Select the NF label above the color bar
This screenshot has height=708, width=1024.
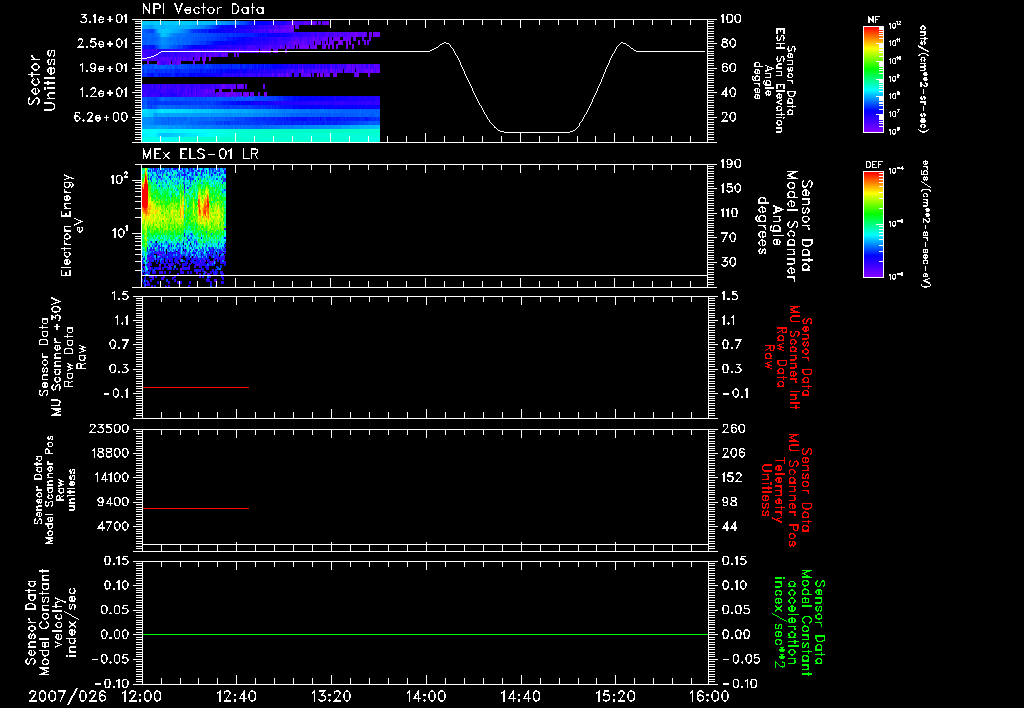coord(873,20)
